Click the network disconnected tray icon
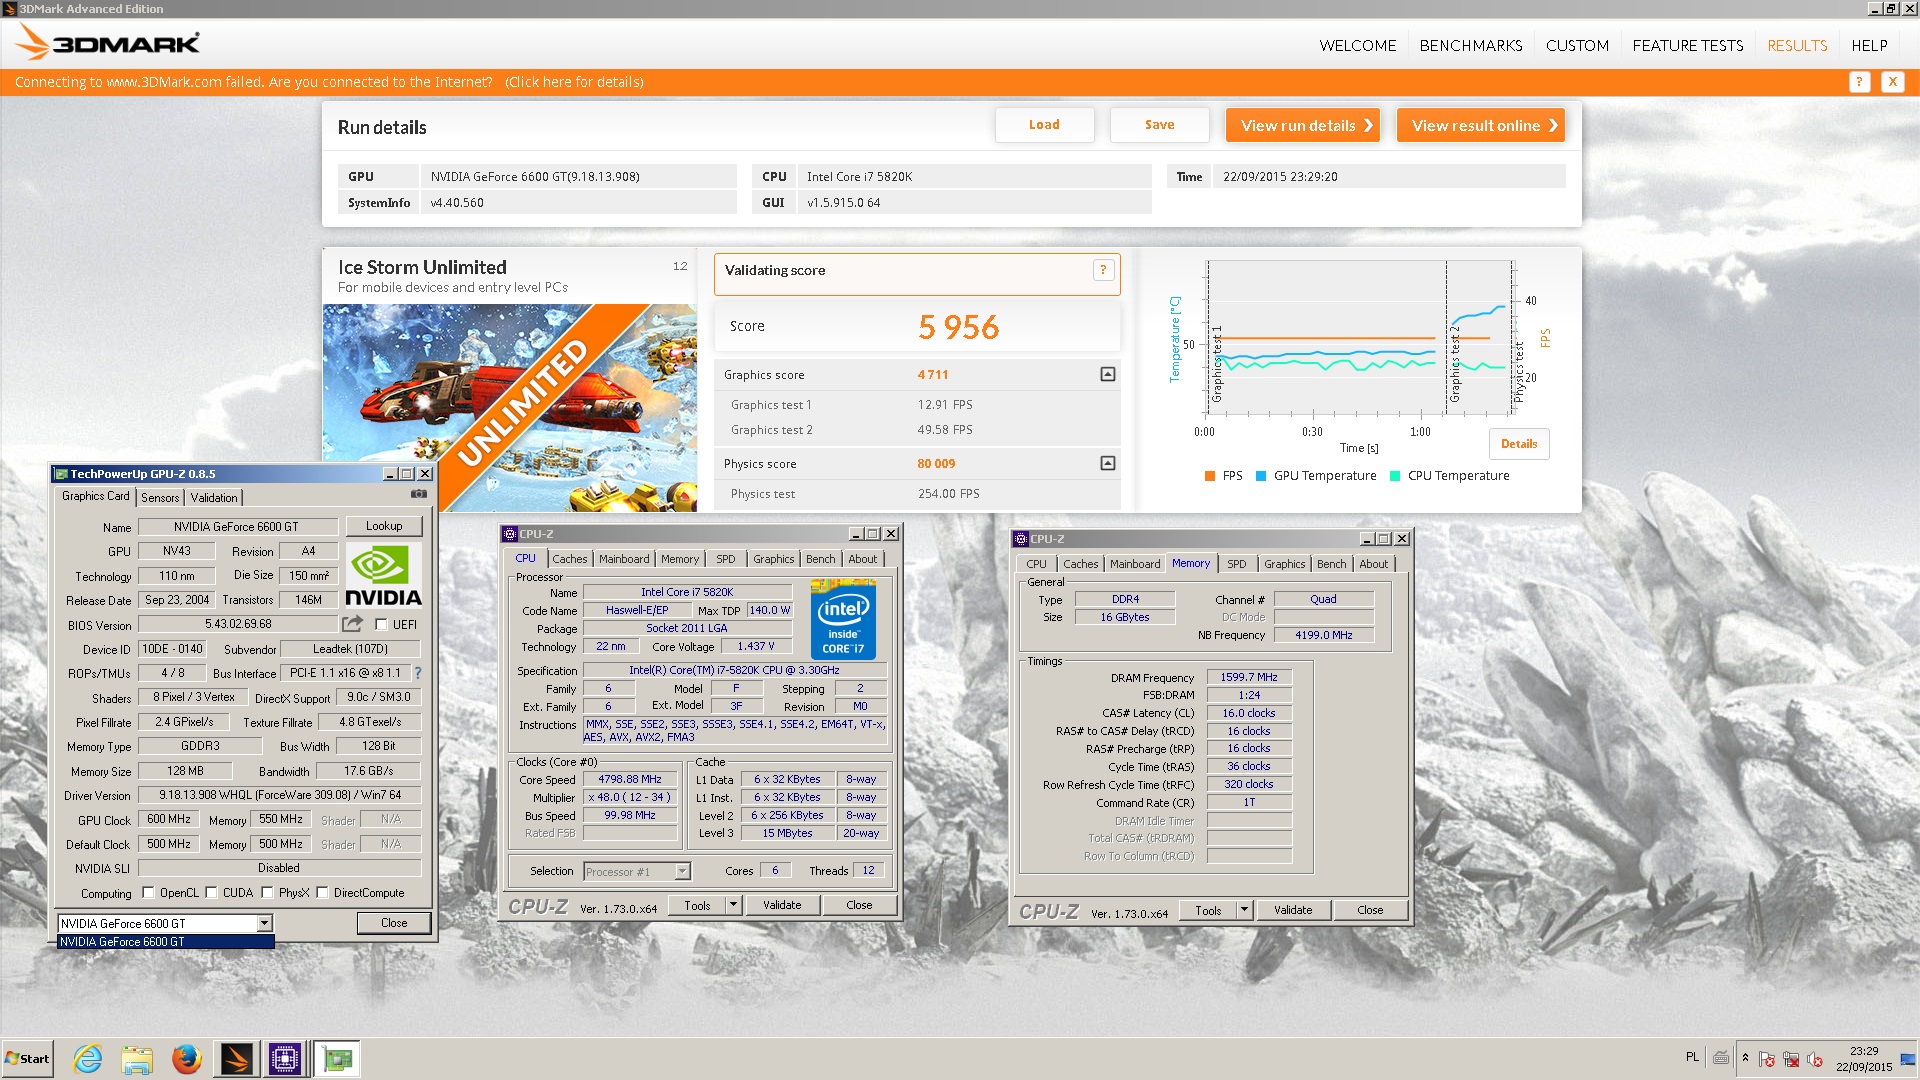Screen dimensions: 1920x1080 pyautogui.click(x=1791, y=1059)
